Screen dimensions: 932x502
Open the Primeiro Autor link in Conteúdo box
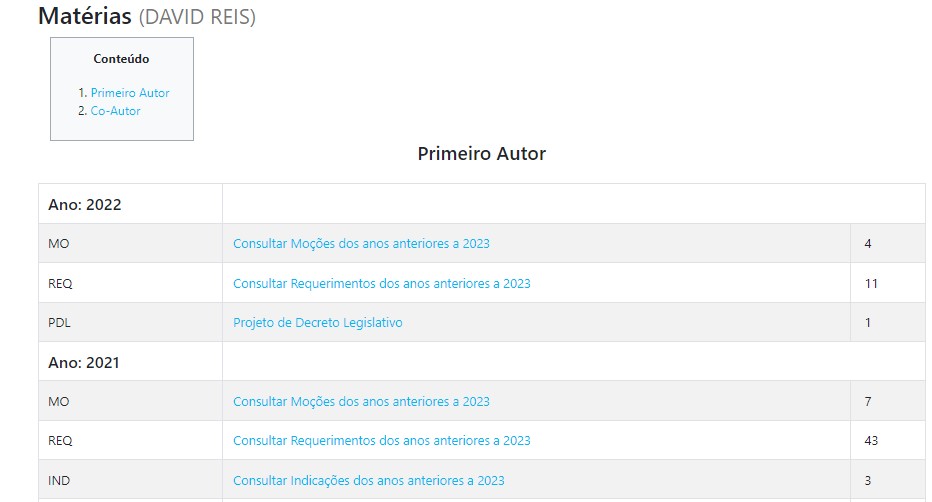pyautogui.click(x=130, y=93)
